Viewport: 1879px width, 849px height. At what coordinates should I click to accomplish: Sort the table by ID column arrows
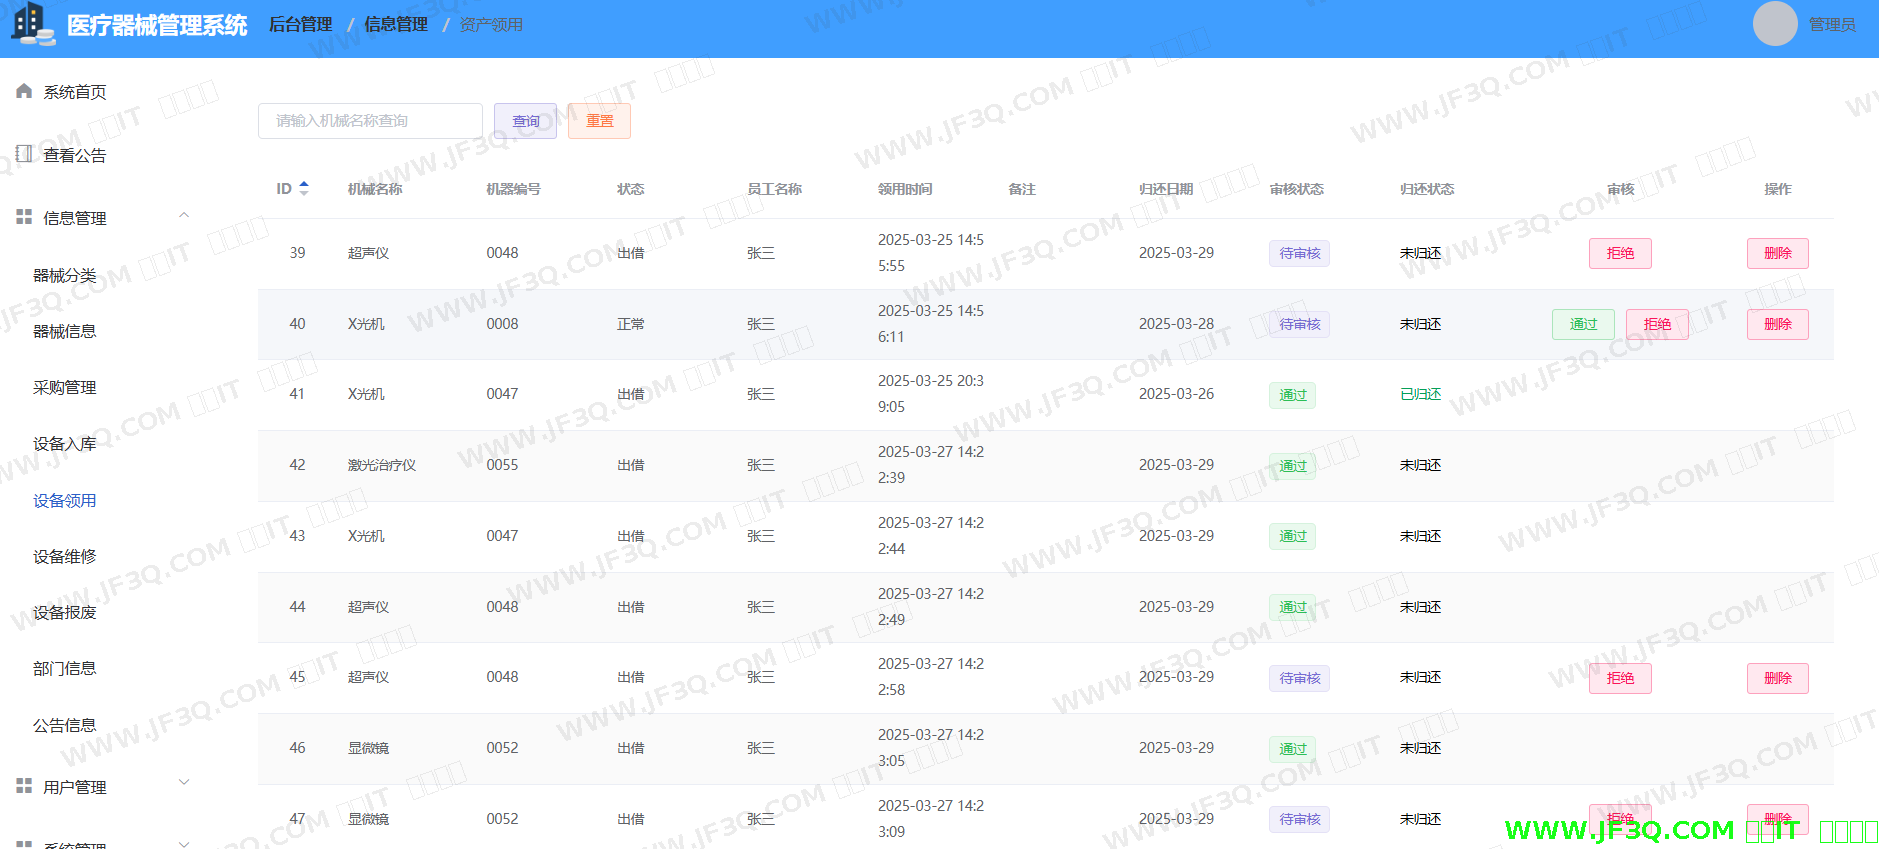pos(304,188)
